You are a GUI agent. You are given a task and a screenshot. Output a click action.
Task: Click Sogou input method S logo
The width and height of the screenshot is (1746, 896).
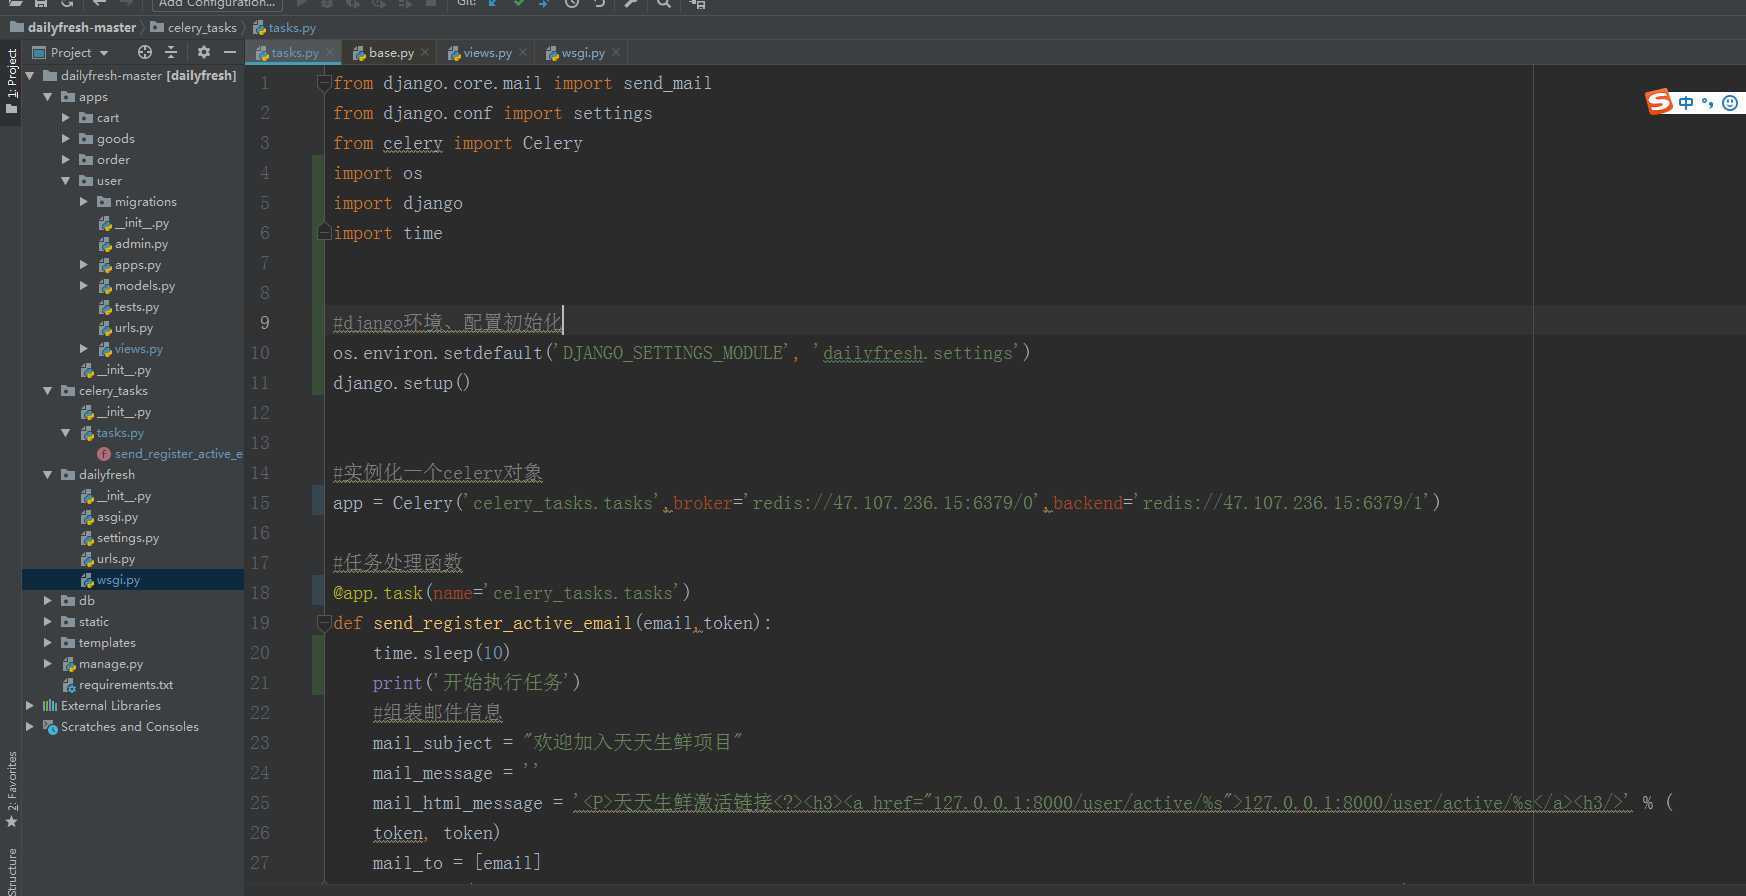tap(1659, 102)
